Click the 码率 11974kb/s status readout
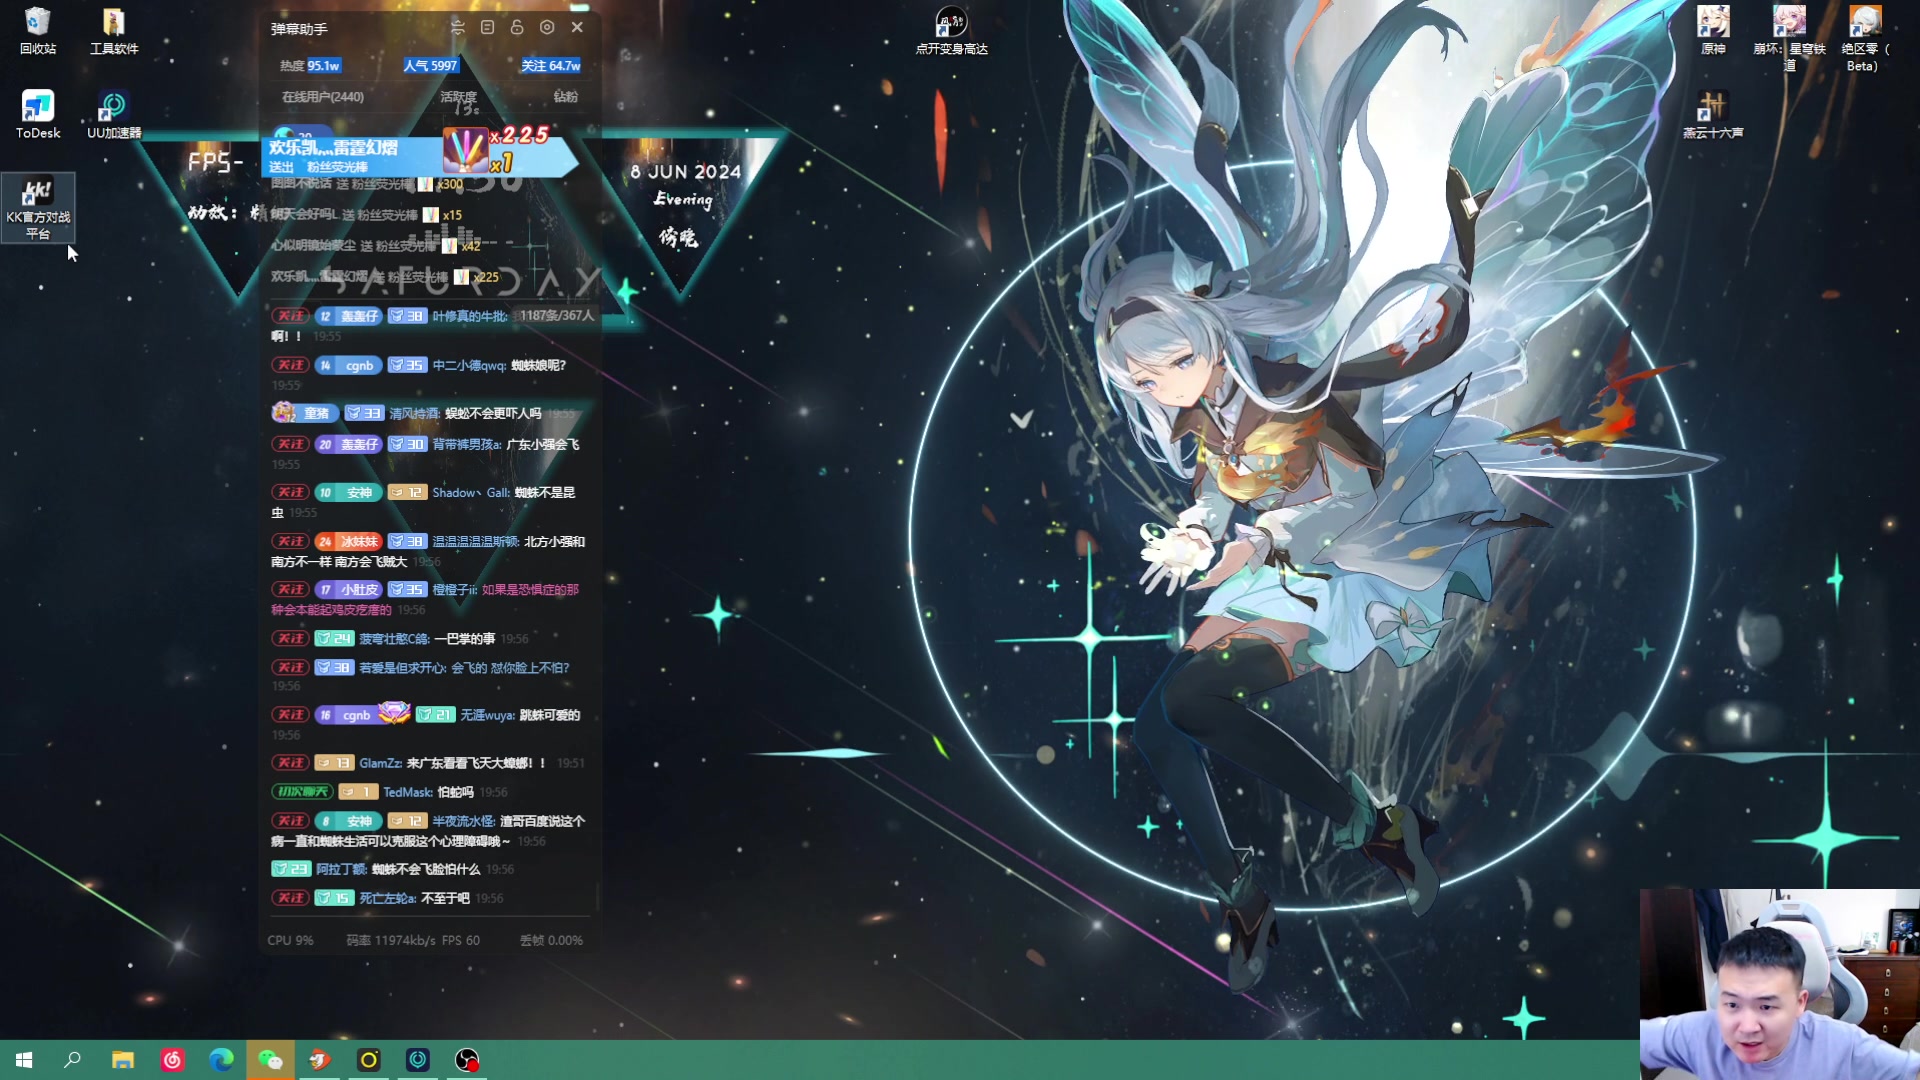This screenshot has height=1080, width=1920. 391,940
